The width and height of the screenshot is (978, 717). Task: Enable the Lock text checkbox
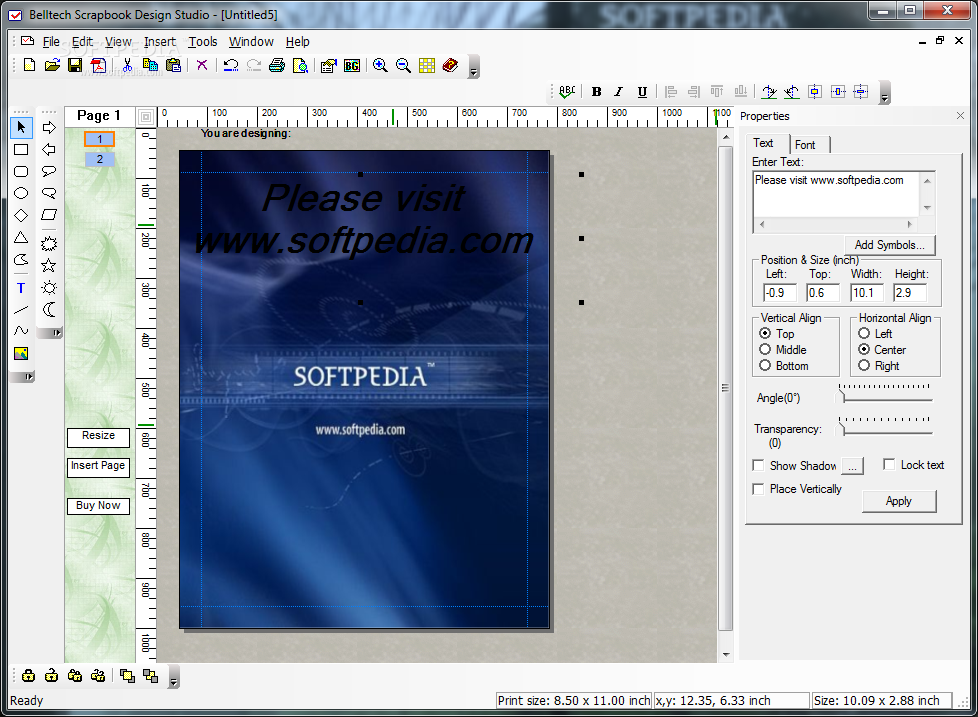pos(889,464)
